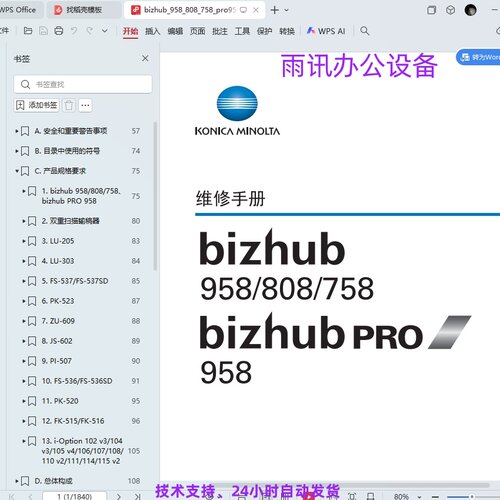The height and width of the screenshot is (500, 500).
Task: Switch to the 转换 ribbon tab
Action: click(x=287, y=31)
